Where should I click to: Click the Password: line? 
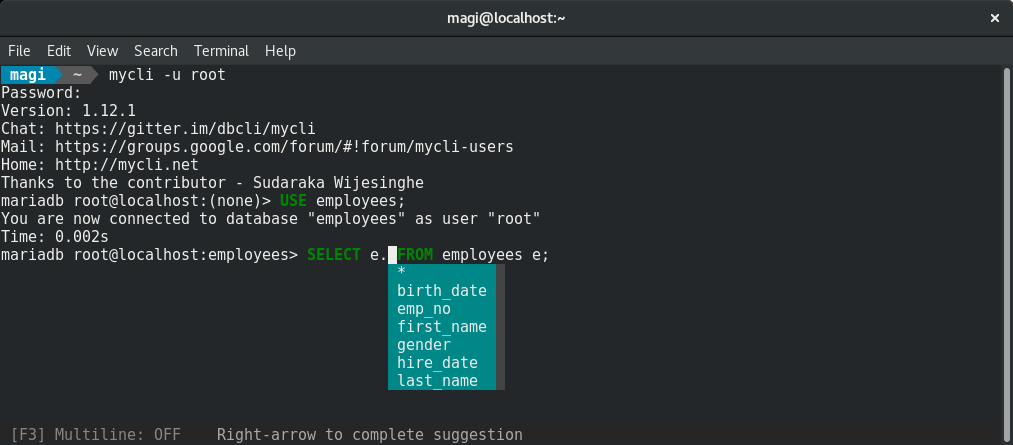tap(41, 92)
